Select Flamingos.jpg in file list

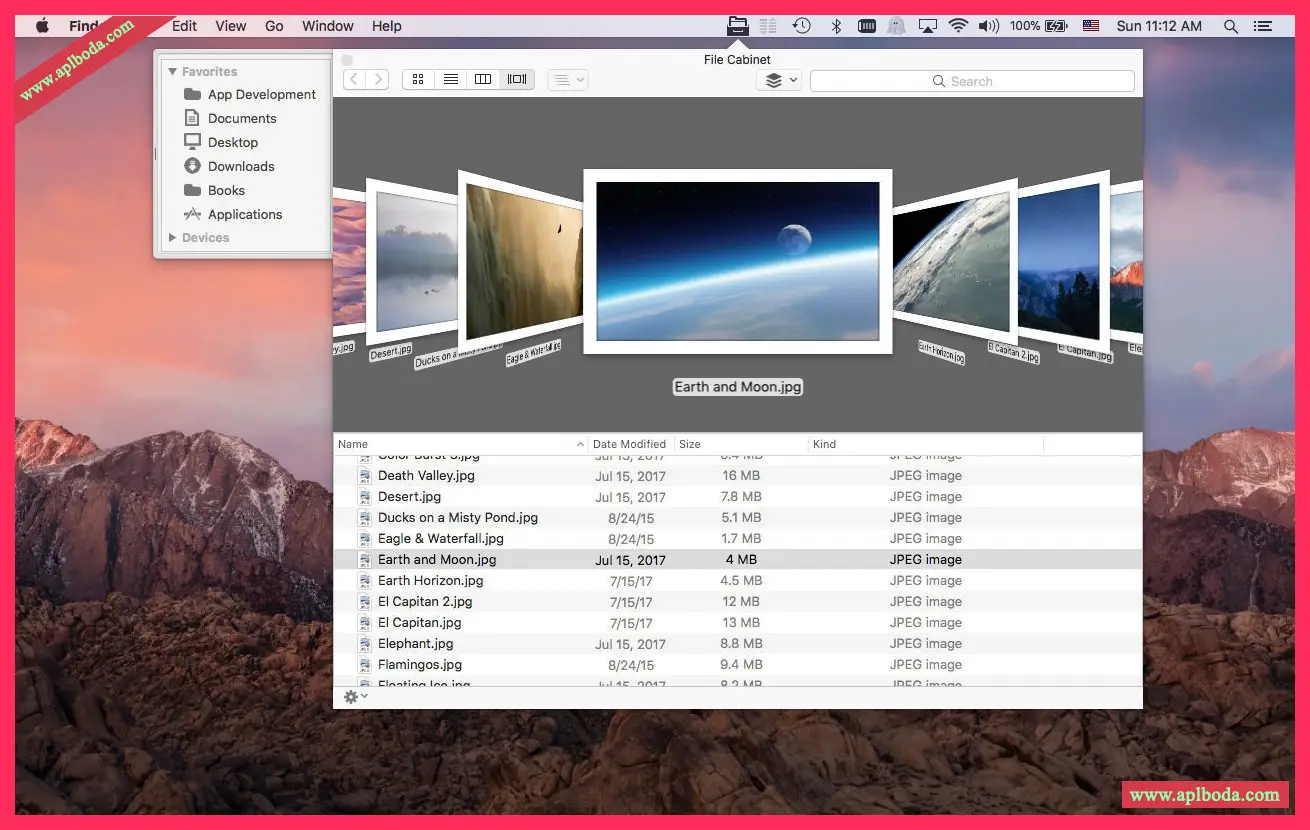(x=420, y=665)
